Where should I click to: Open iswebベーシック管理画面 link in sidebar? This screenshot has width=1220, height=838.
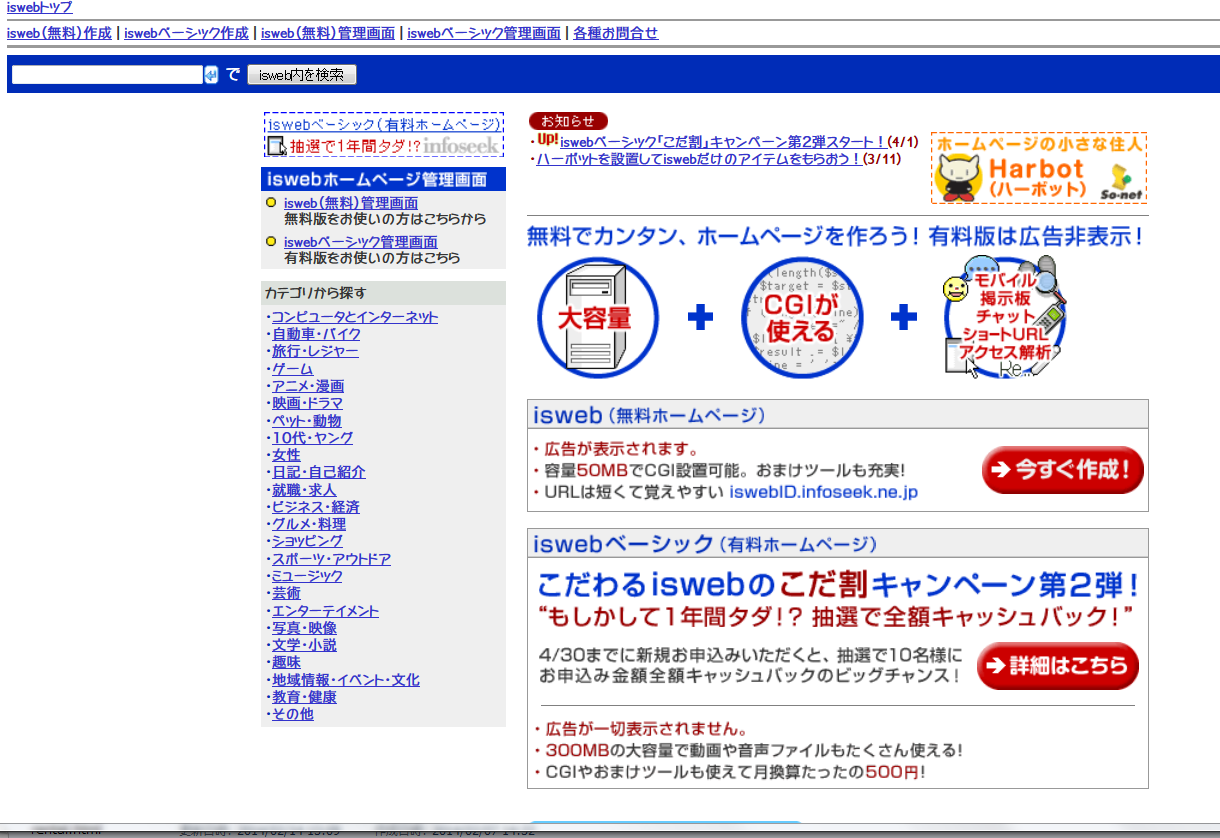coord(360,242)
